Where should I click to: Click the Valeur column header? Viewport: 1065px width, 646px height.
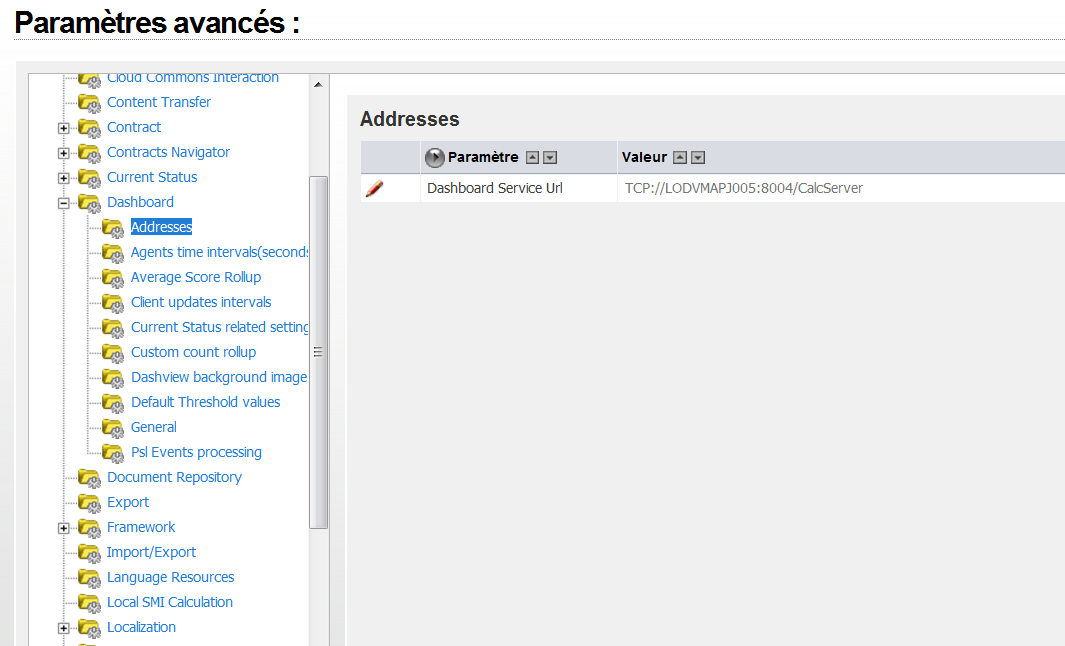[x=645, y=158]
